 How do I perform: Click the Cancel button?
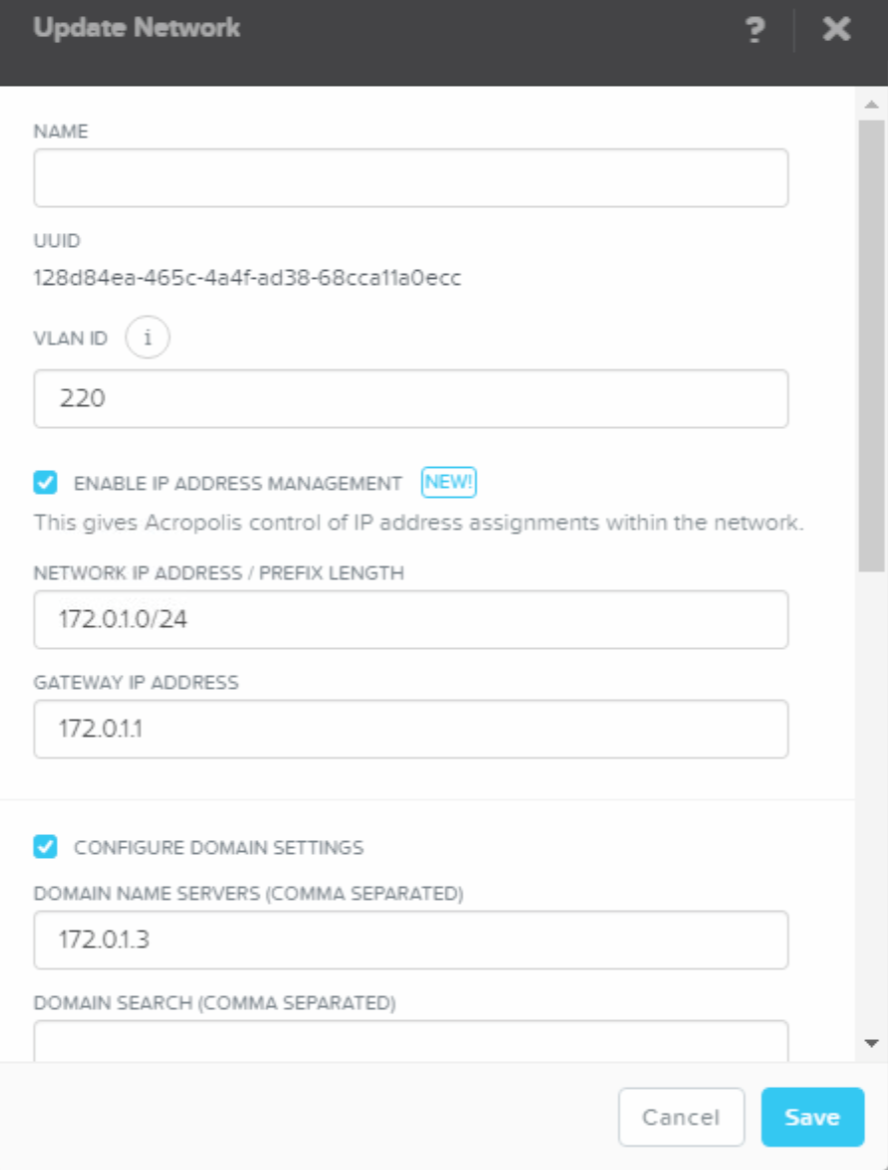pyautogui.click(x=681, y=1117)
